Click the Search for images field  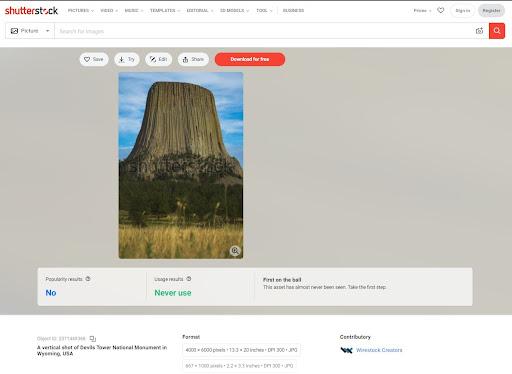click(263, 31)
